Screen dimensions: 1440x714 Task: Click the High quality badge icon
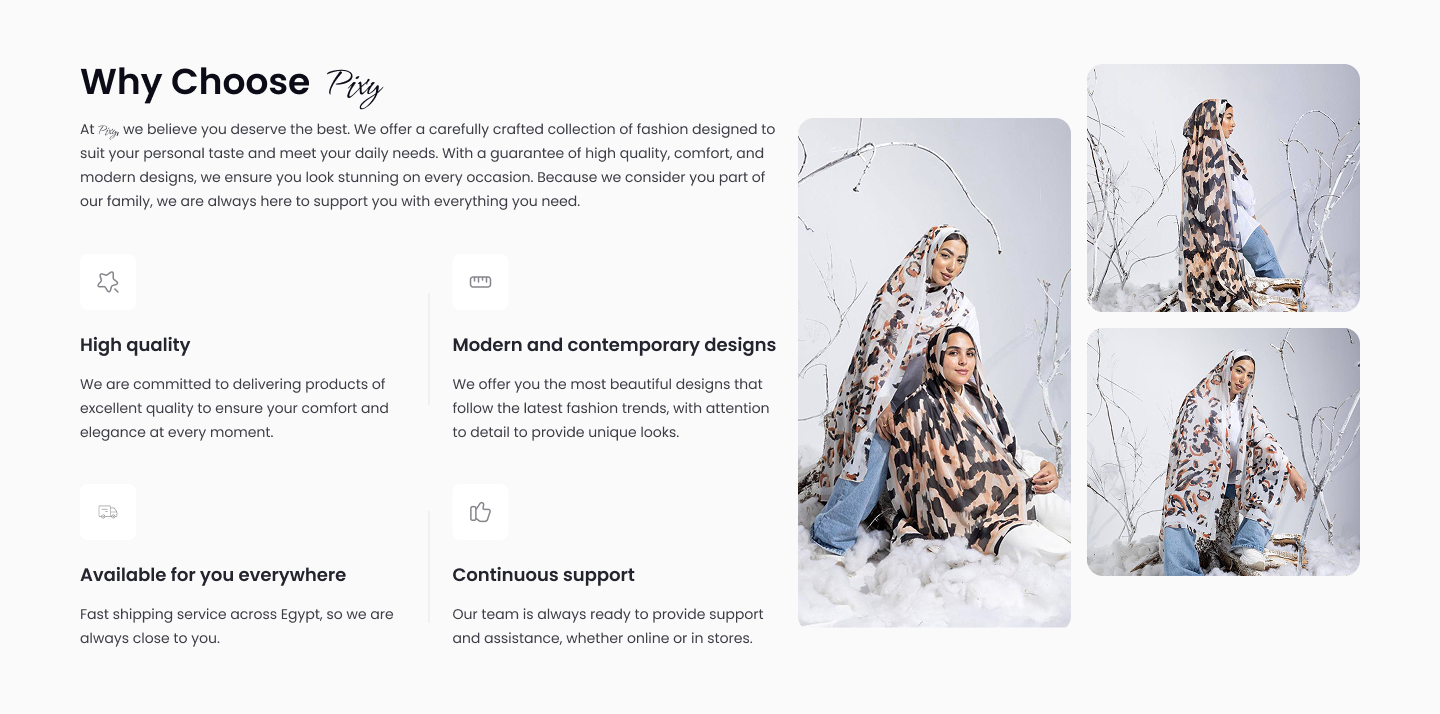[x=108, y=282]
